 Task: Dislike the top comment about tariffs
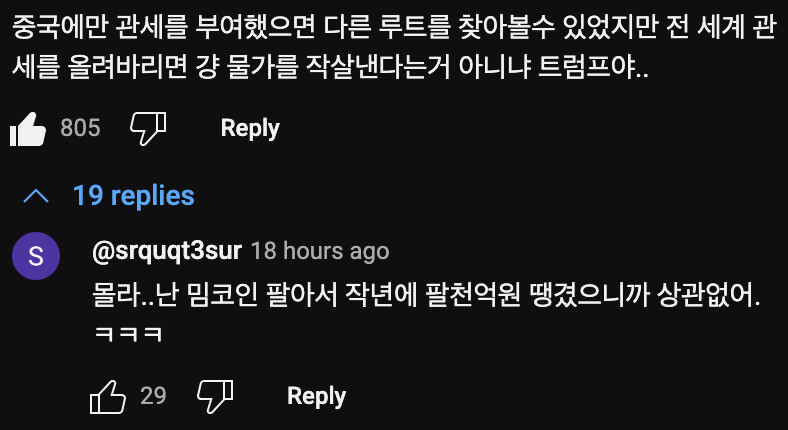(148, 128)
